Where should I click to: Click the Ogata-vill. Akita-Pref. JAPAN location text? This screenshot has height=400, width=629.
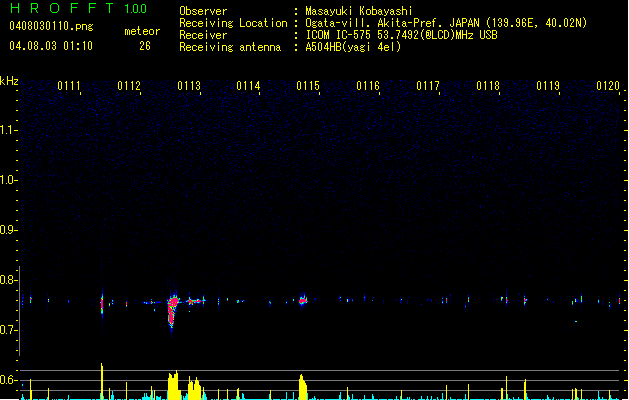446,23
